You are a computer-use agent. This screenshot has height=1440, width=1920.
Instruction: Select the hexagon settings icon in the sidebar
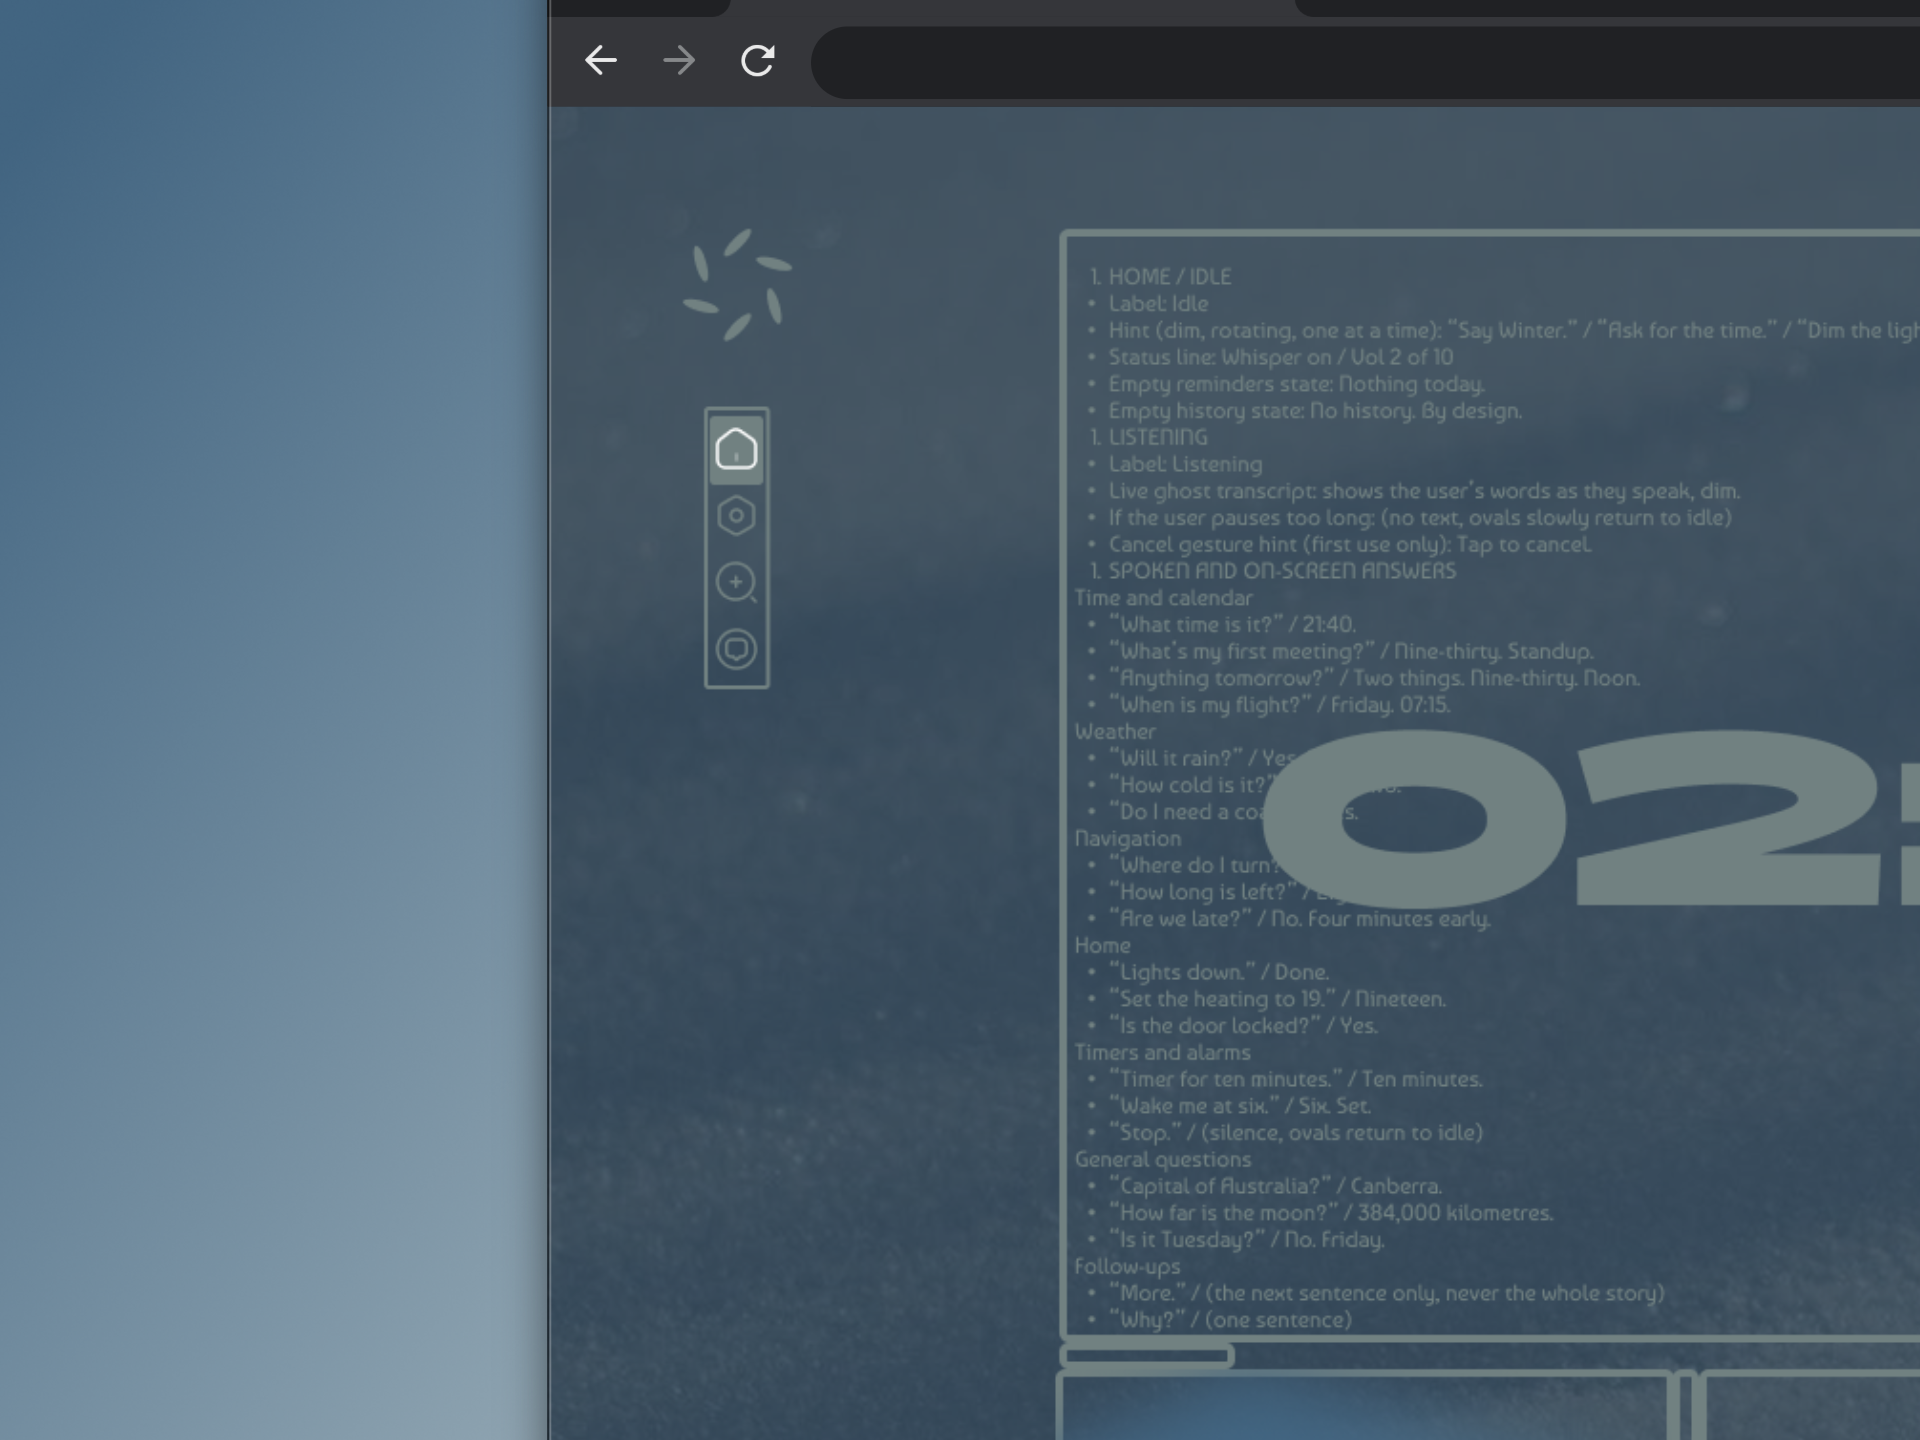[736, 516]
